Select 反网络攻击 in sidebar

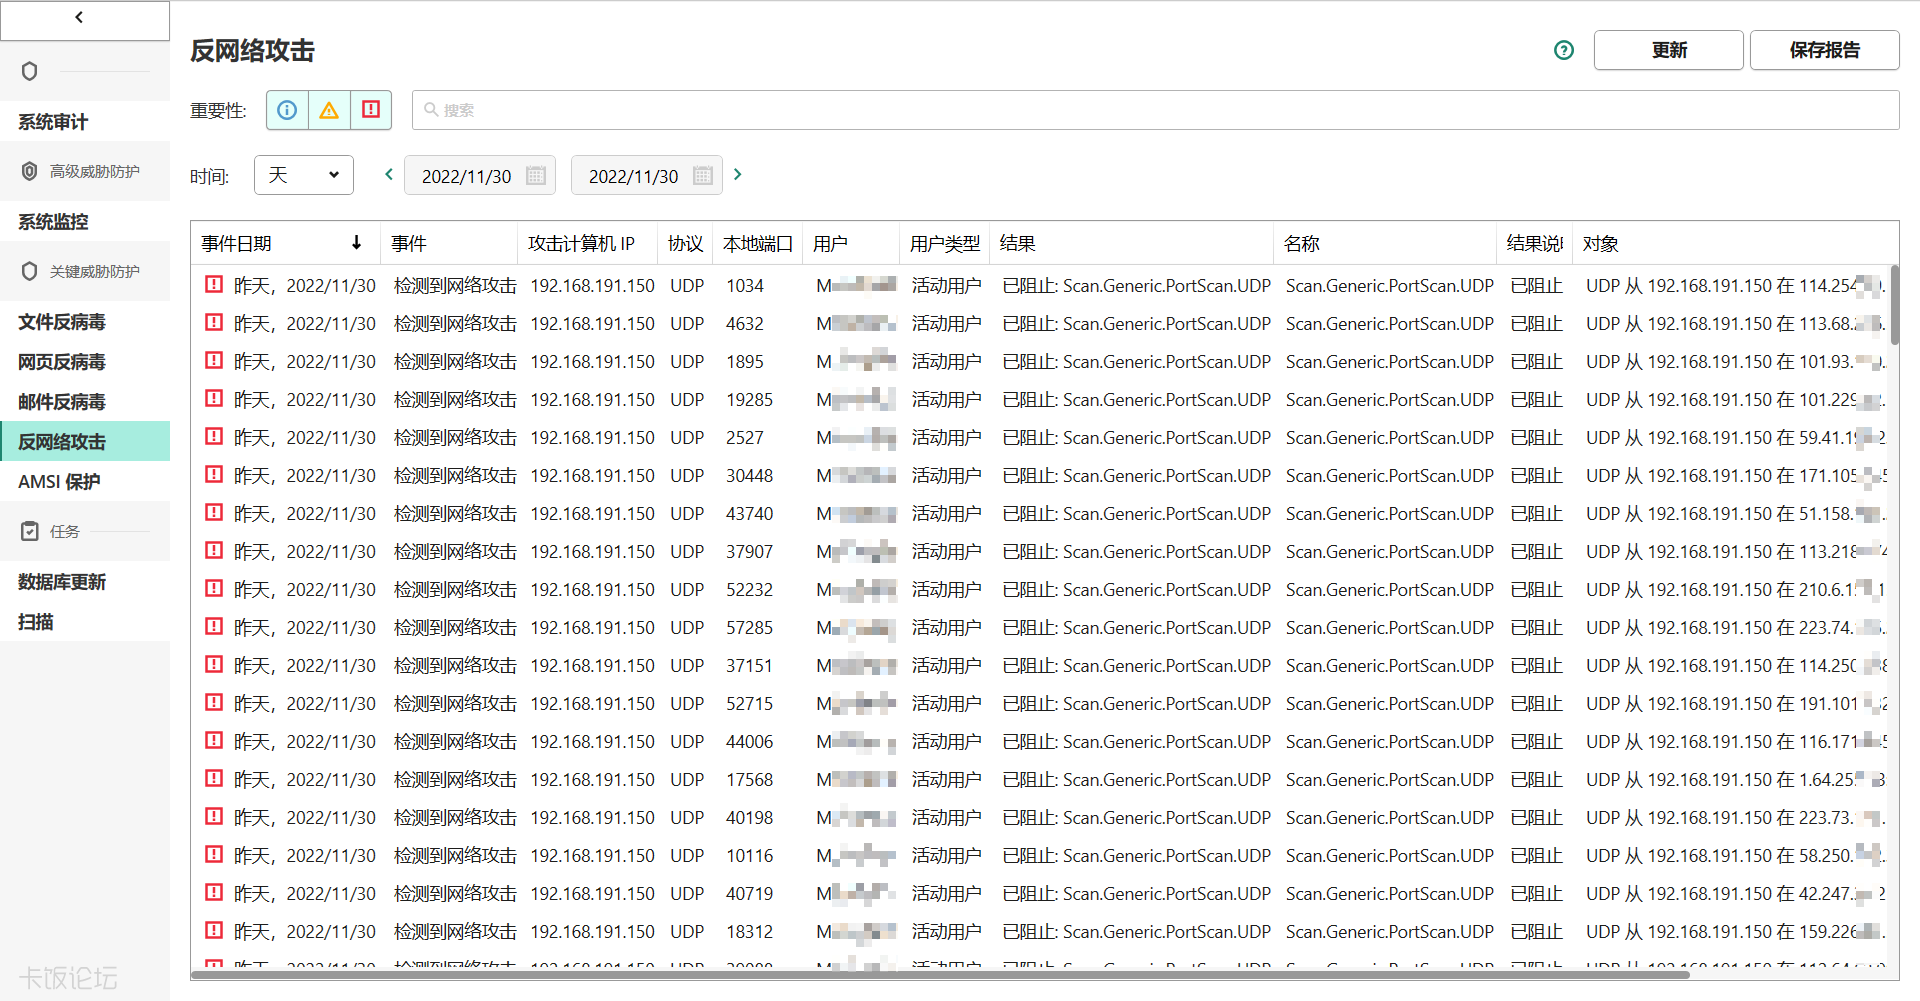click(x=85, y=442)
